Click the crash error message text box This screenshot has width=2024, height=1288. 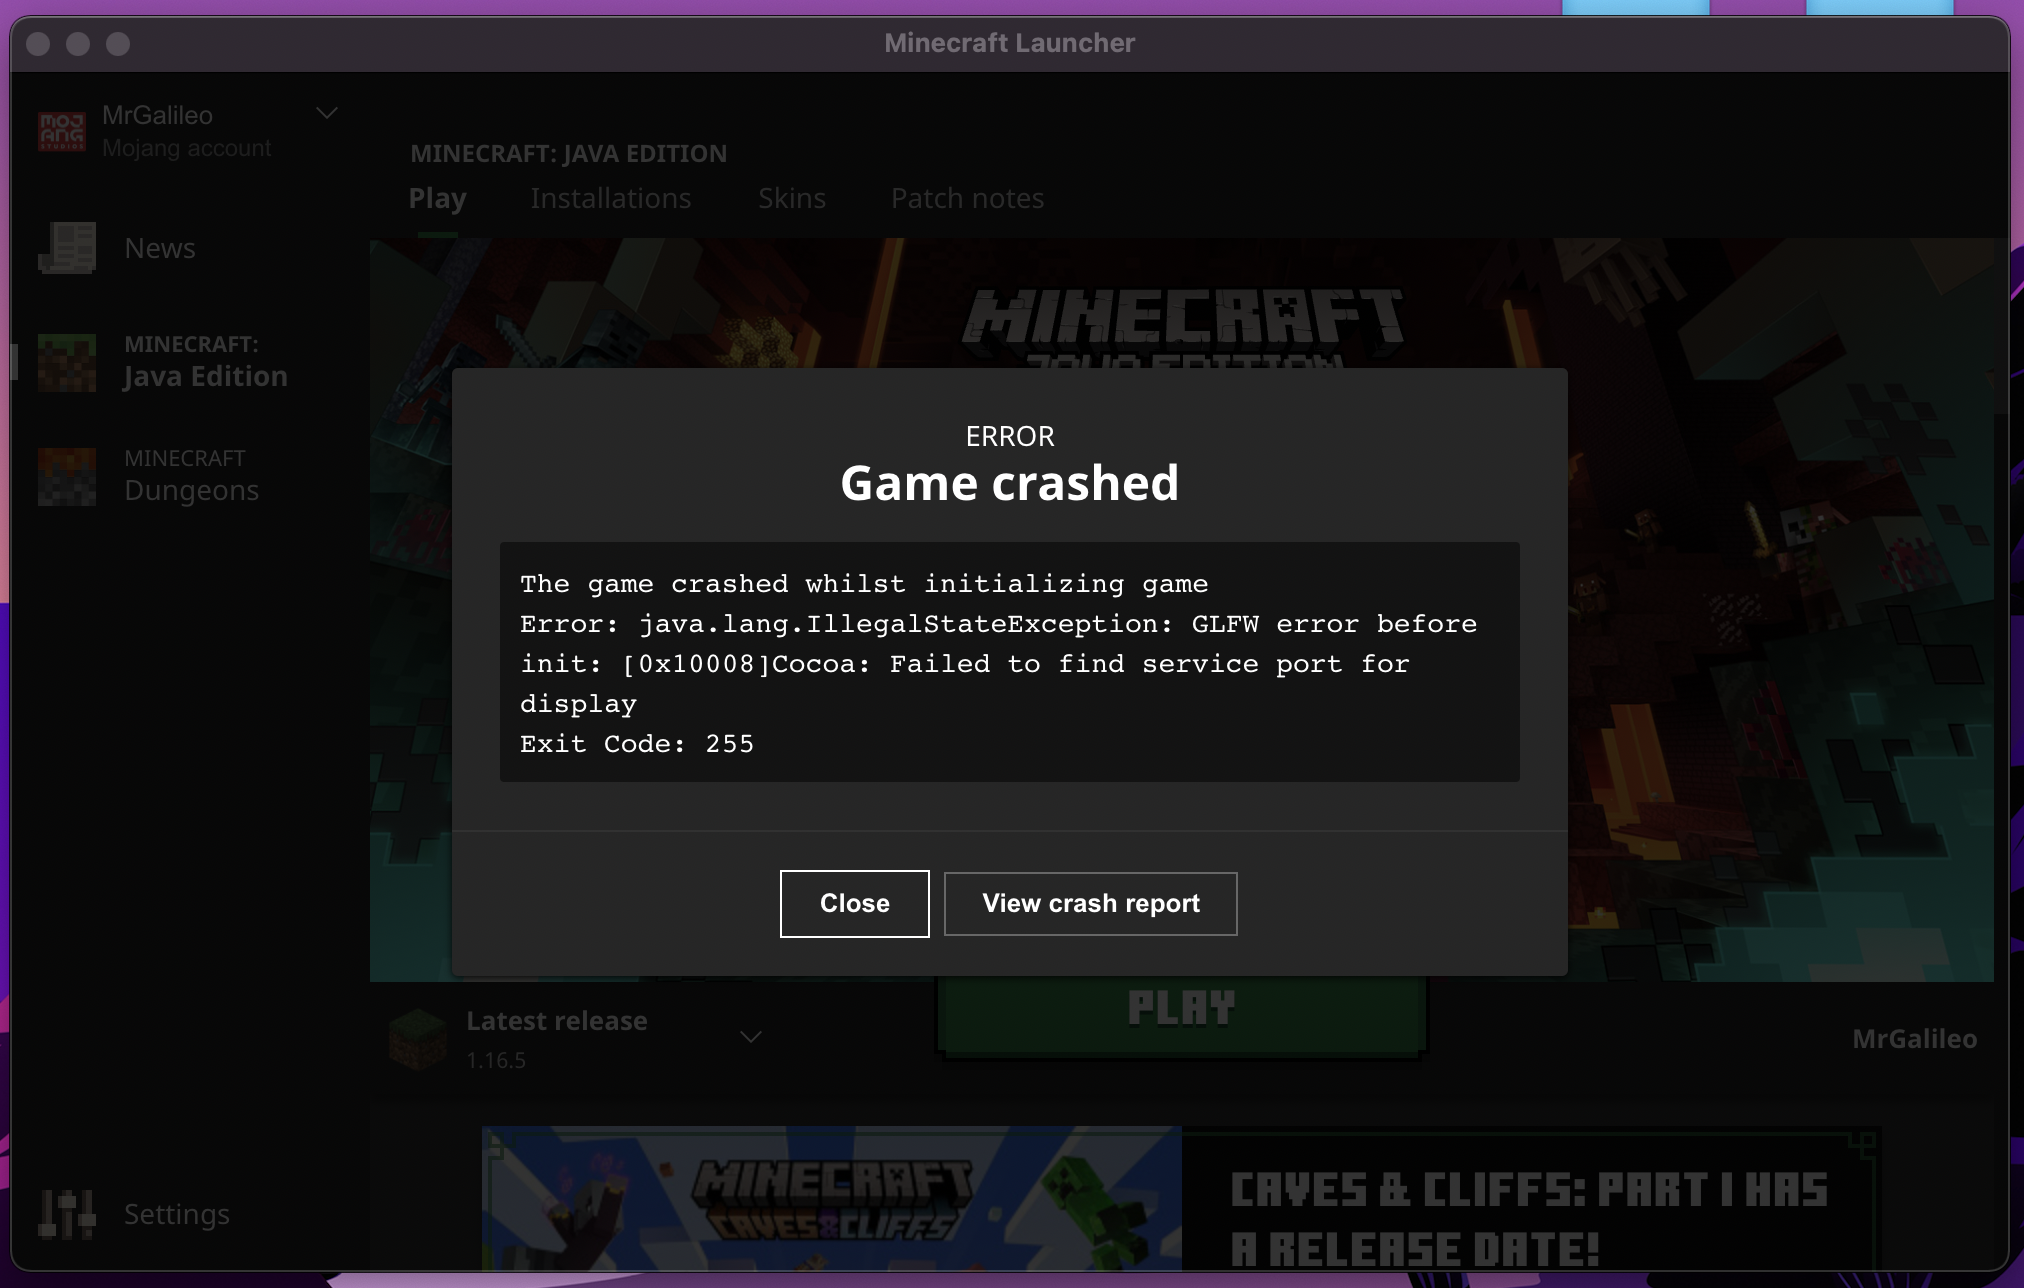(x=1009, y=662)
